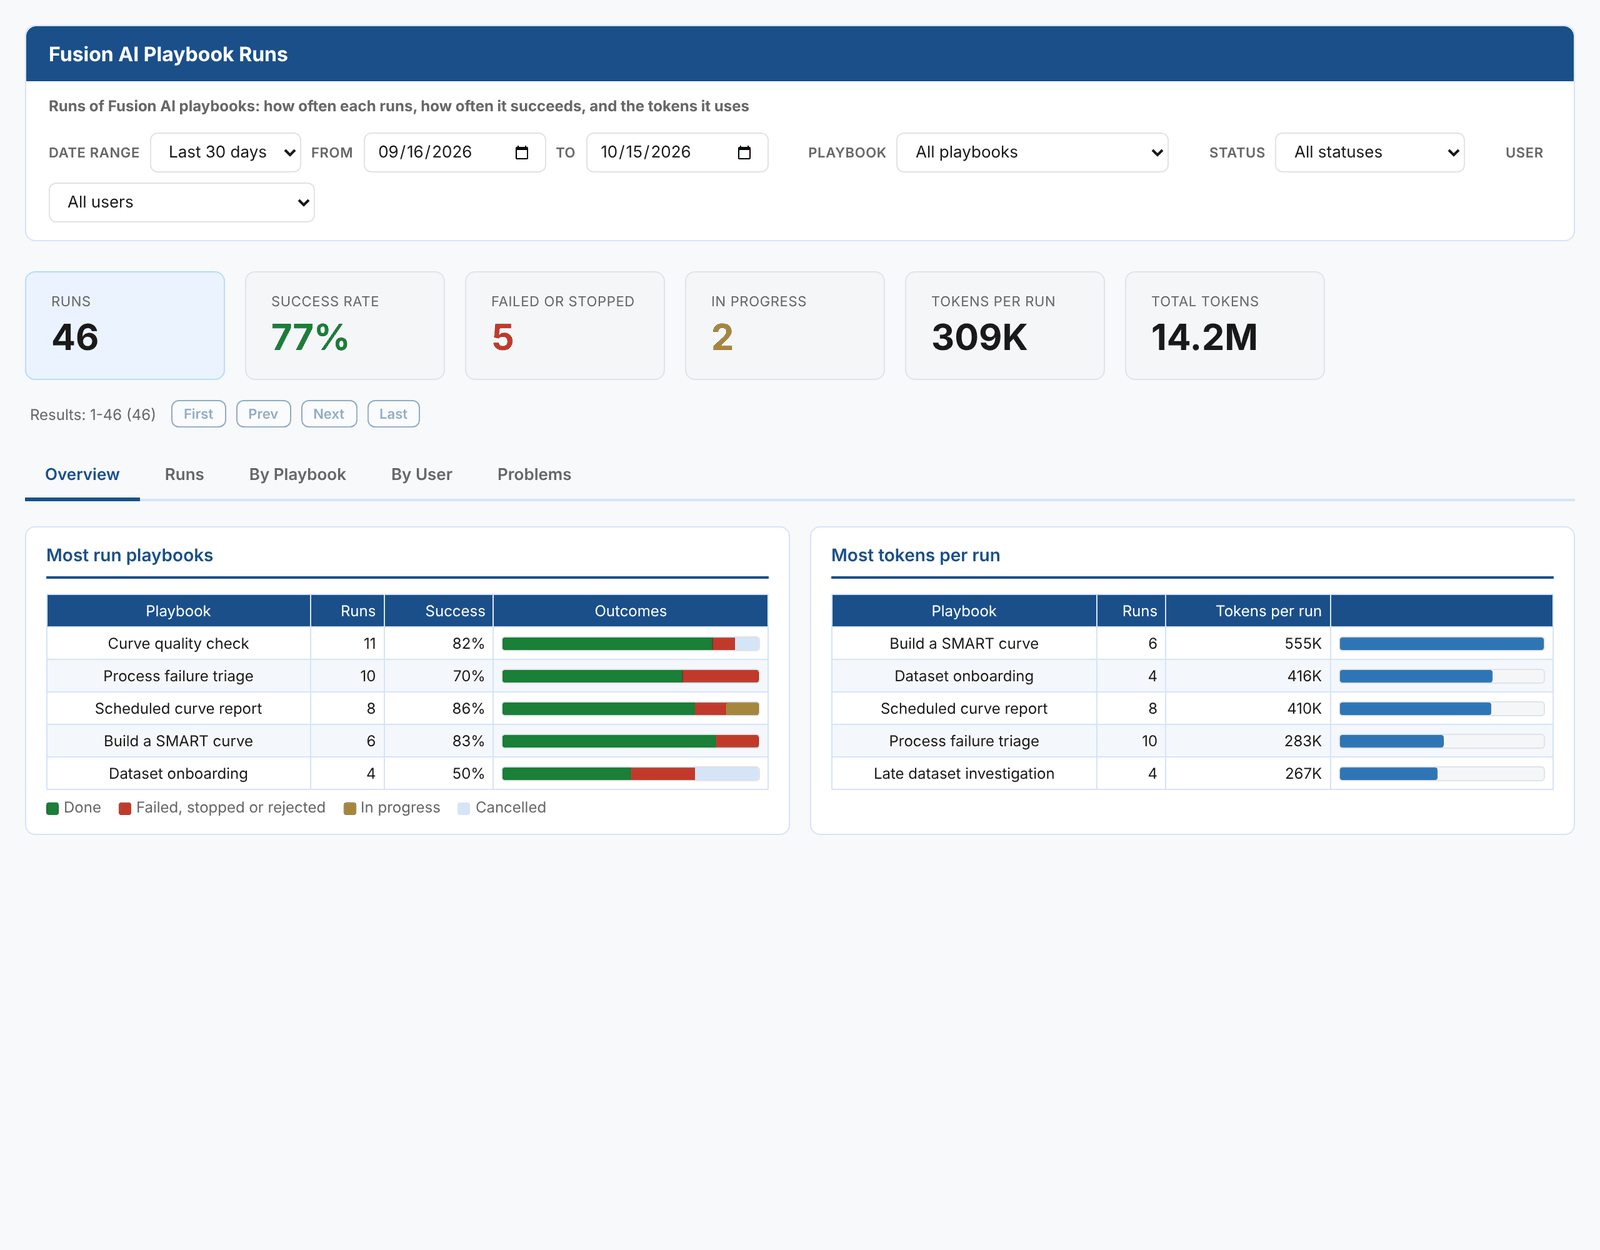Viewport: 1600px width, 1250px height.
Task: Open calendar picker in FROM date field
Action: (521, 153)
